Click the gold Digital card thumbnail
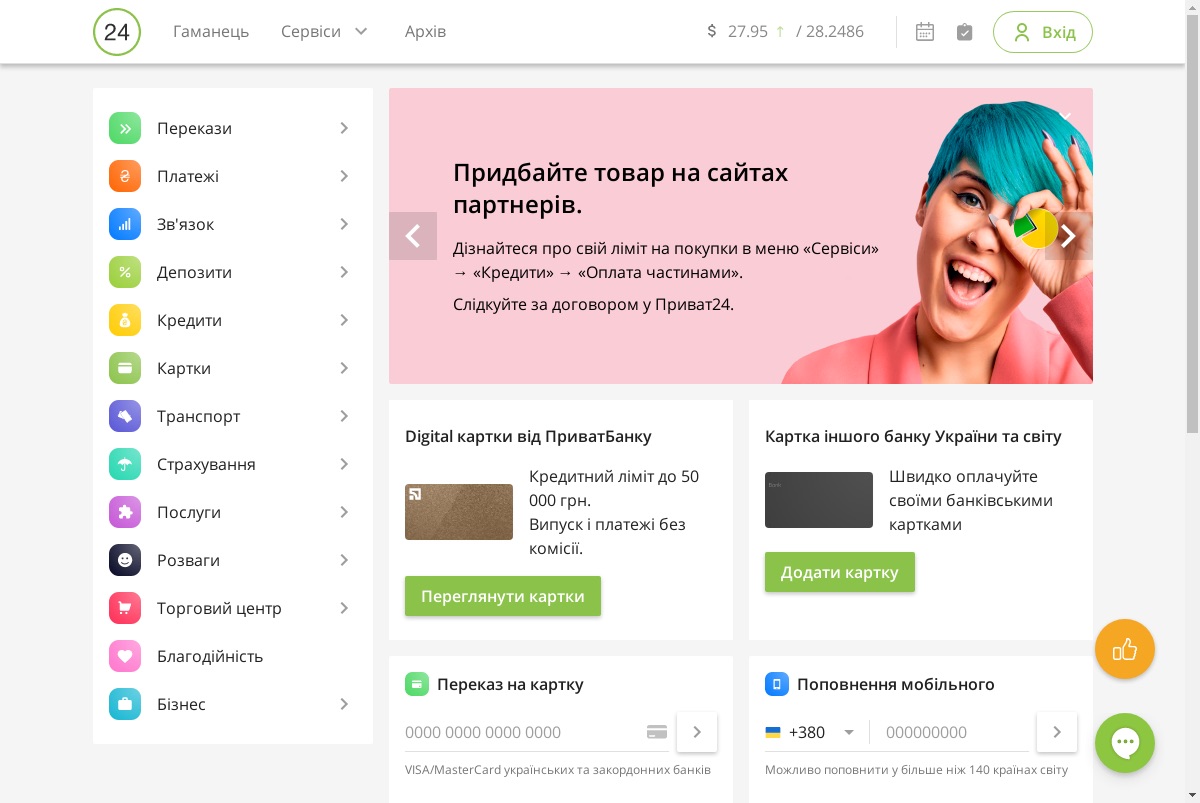 click(459, 512)
